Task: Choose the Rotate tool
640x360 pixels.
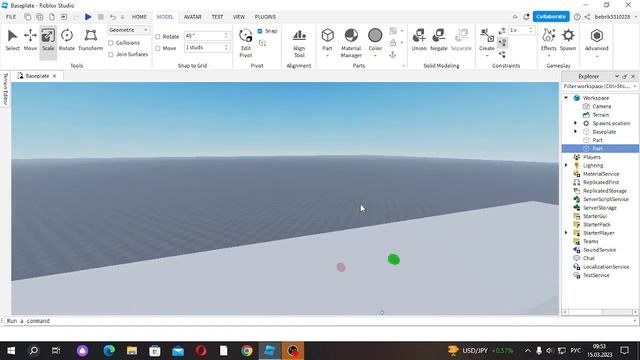Action: 67,40
